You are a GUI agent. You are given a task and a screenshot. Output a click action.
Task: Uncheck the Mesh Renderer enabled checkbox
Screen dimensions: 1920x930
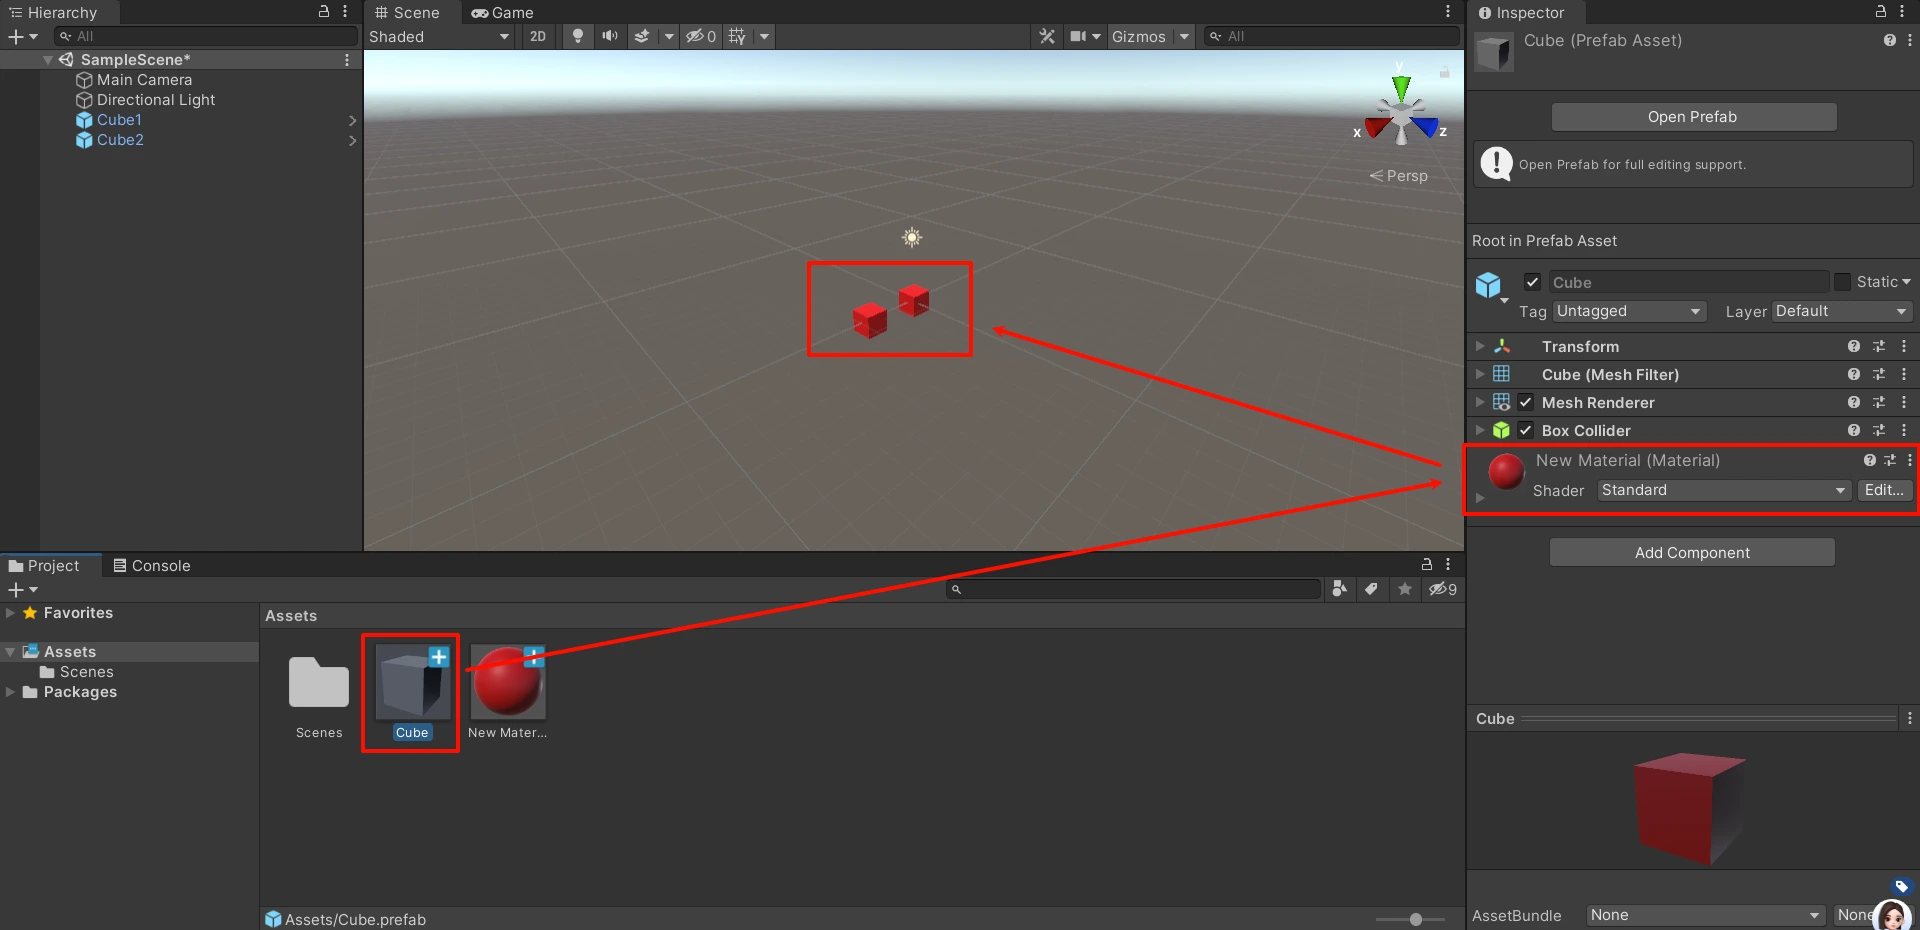coord(1526,402)
